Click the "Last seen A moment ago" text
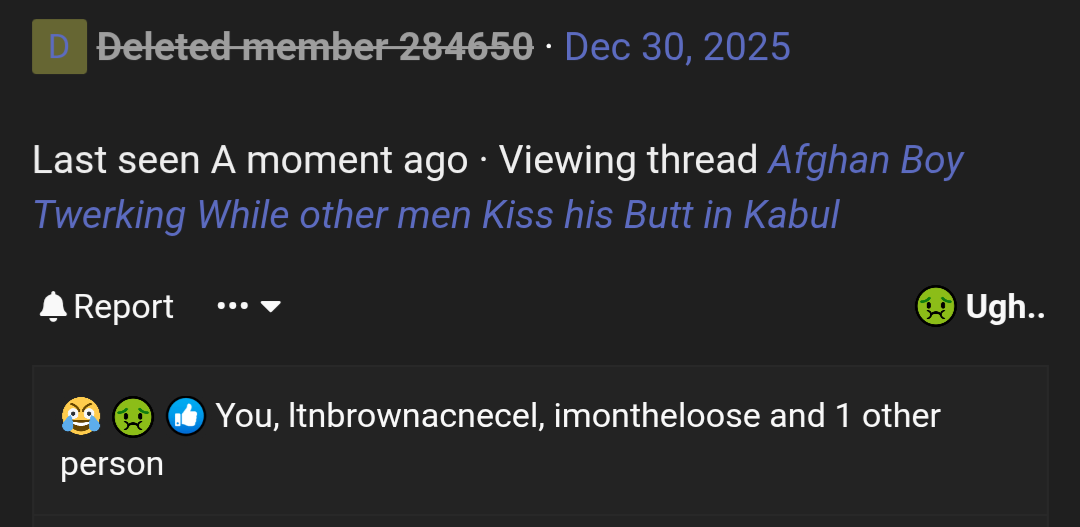The width and height of the screenshot is (1080, 527). [250, 161]
